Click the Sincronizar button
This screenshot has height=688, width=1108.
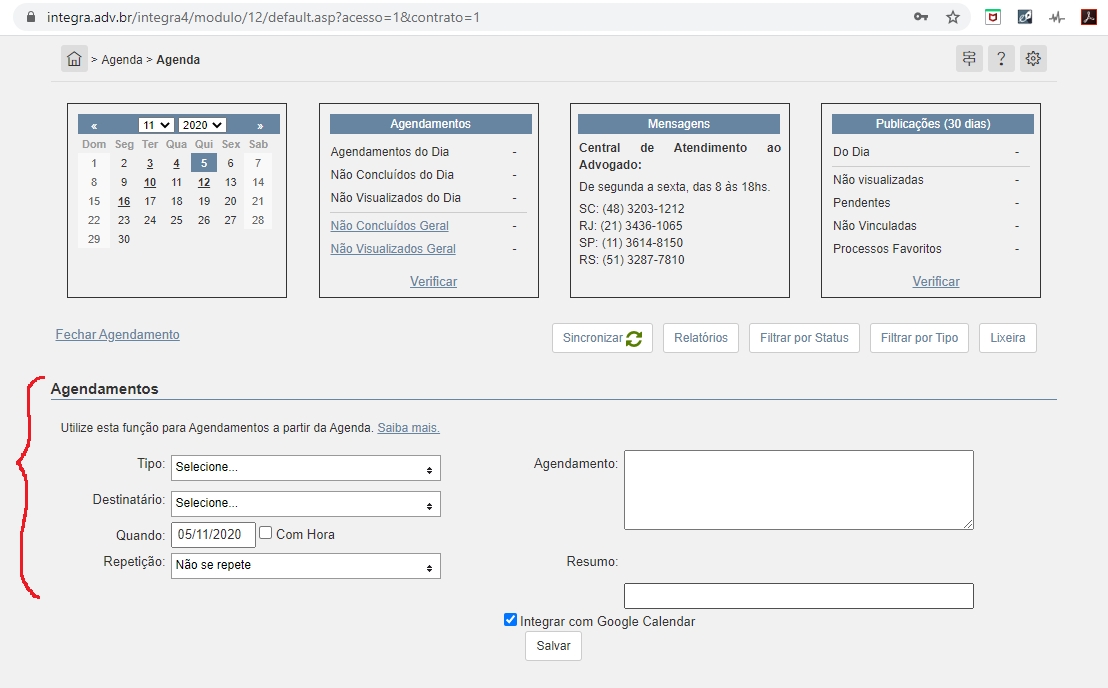pos(602,338)
